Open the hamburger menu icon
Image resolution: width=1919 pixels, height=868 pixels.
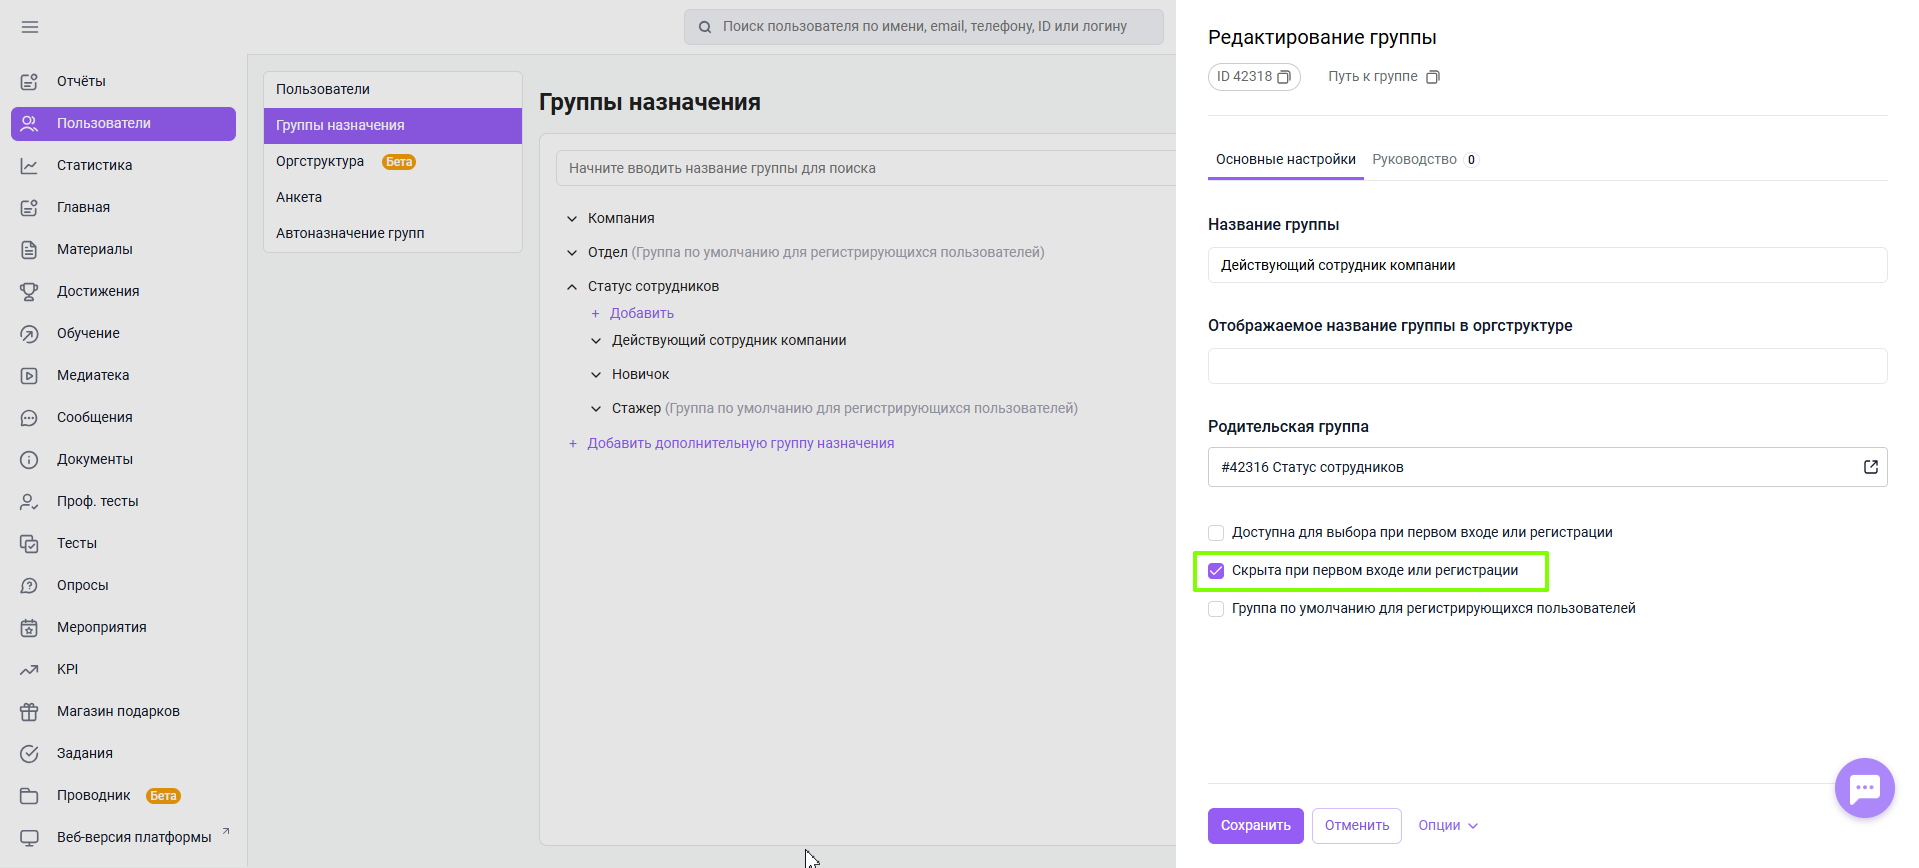[30, 27]
